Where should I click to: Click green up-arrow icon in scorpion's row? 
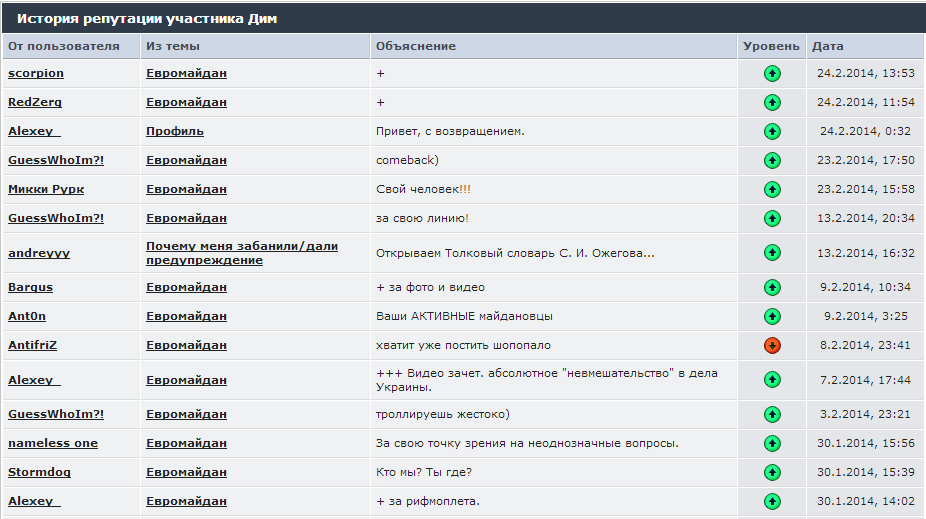[772, 73]
